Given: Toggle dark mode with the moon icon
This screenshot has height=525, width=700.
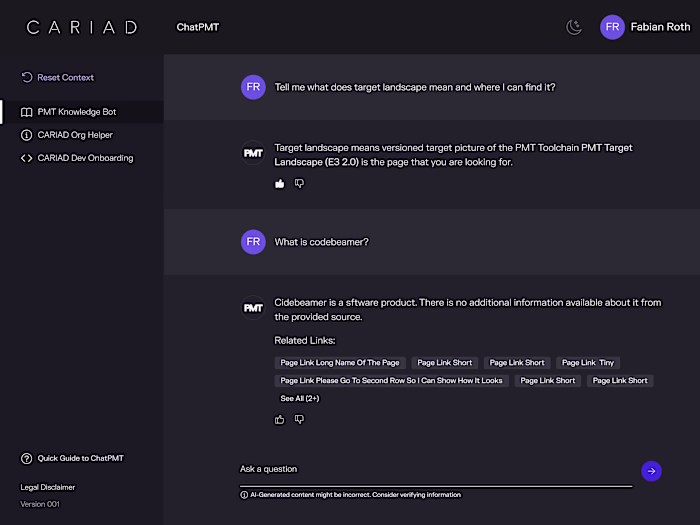Looking at the screenshot, I should (x=574, y=27).
